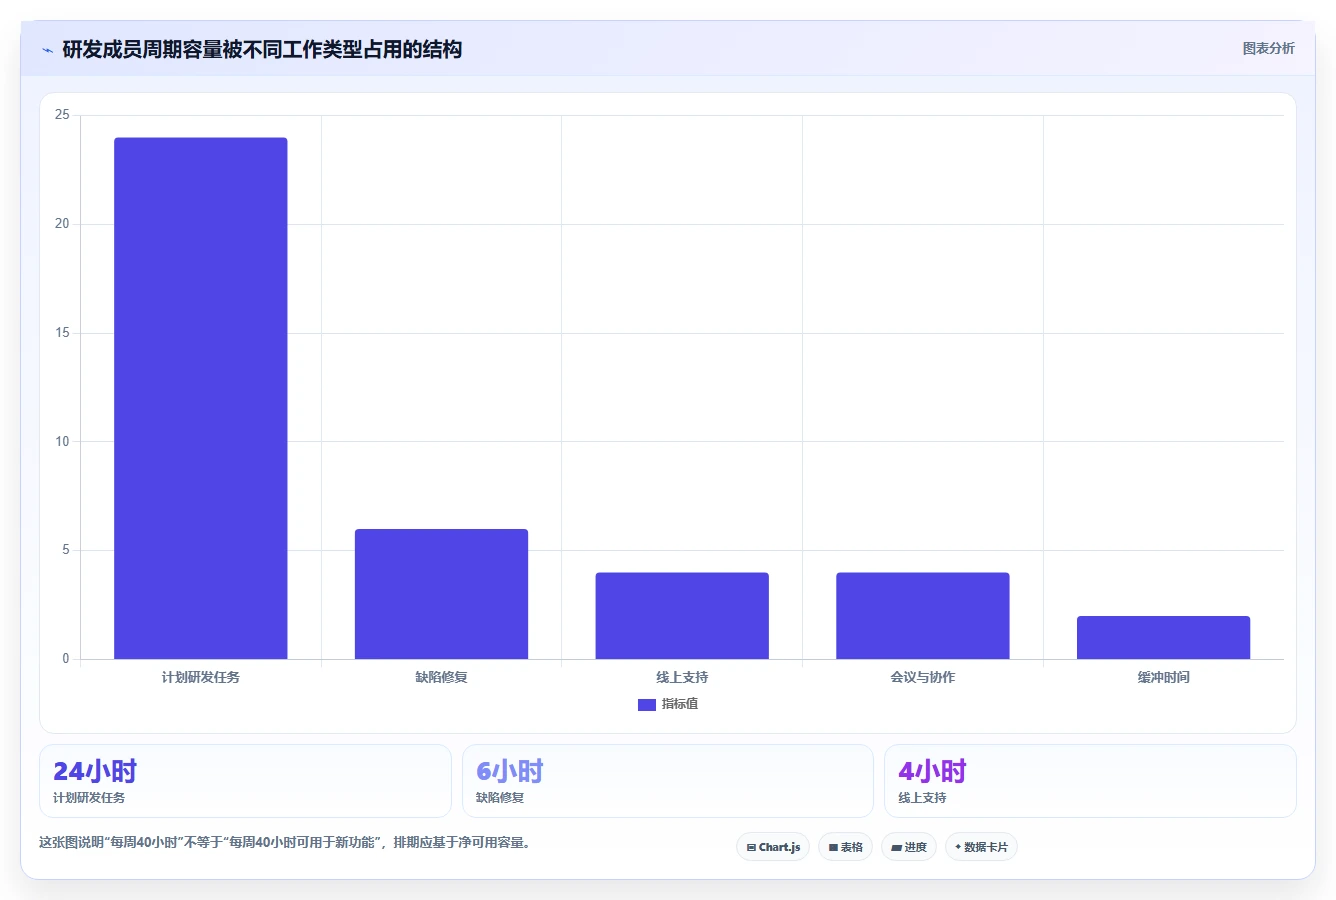1336x900 pixels.
Task: Click the 进度 tag
Action: (x=909, y=847)
